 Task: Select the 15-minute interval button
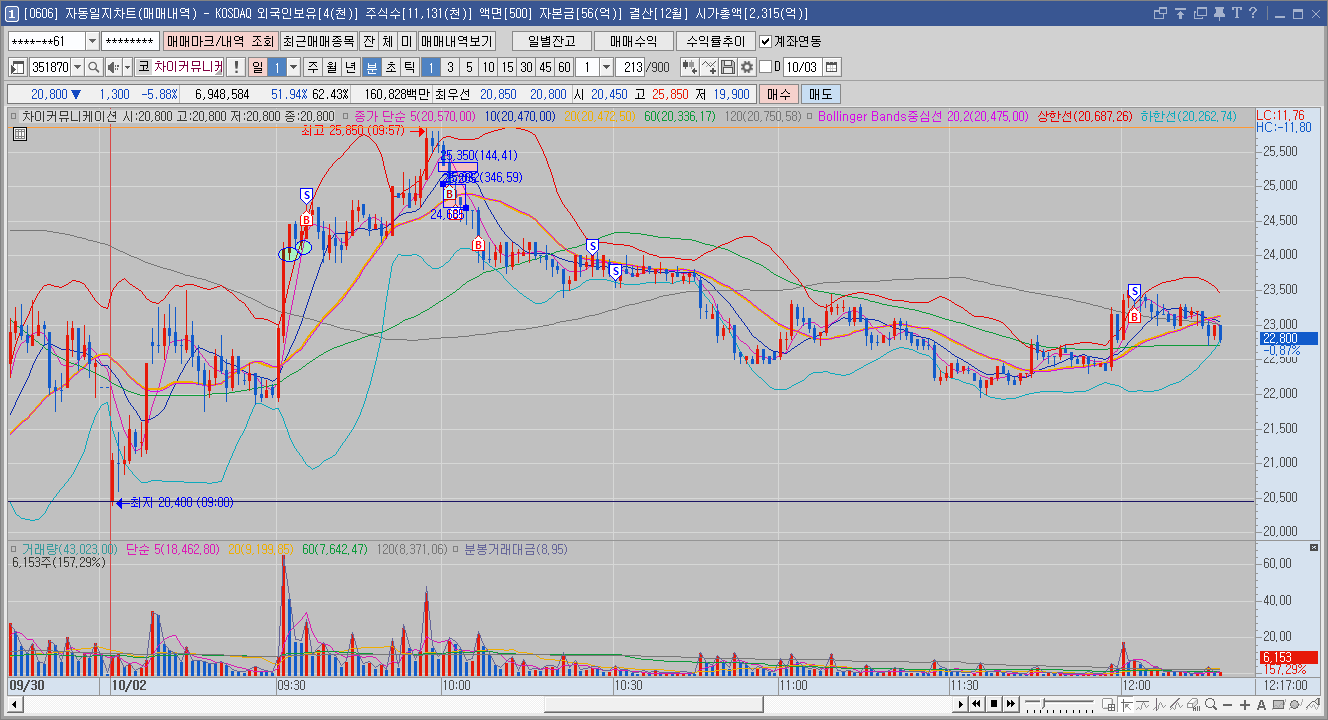(x=507, y=67)
